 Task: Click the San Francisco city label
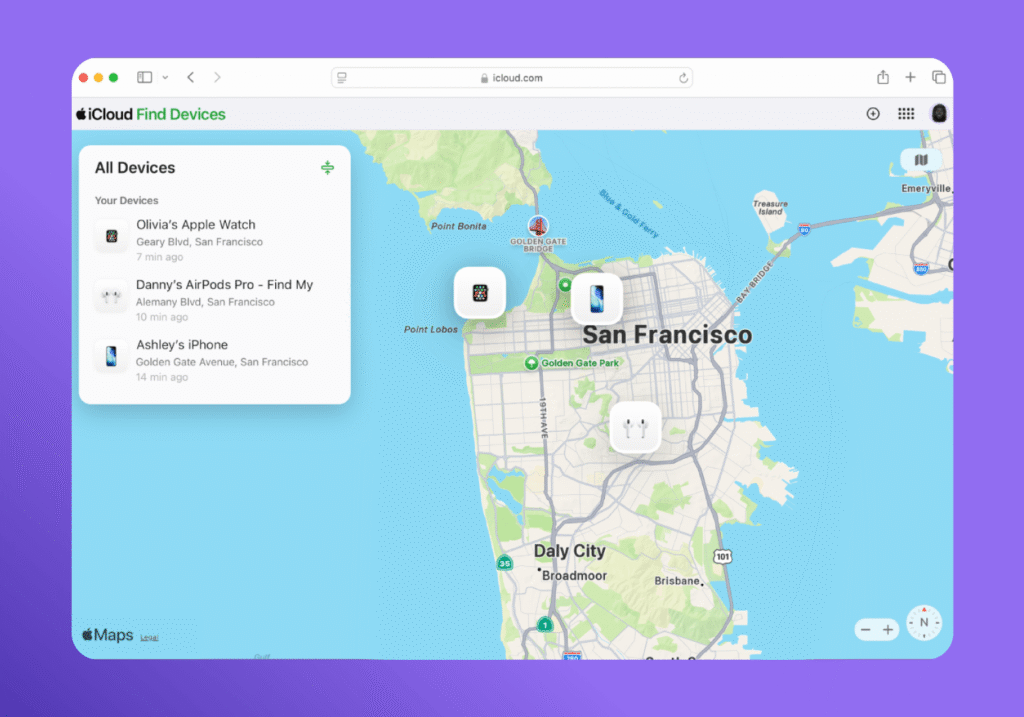[x=667, y=335]
